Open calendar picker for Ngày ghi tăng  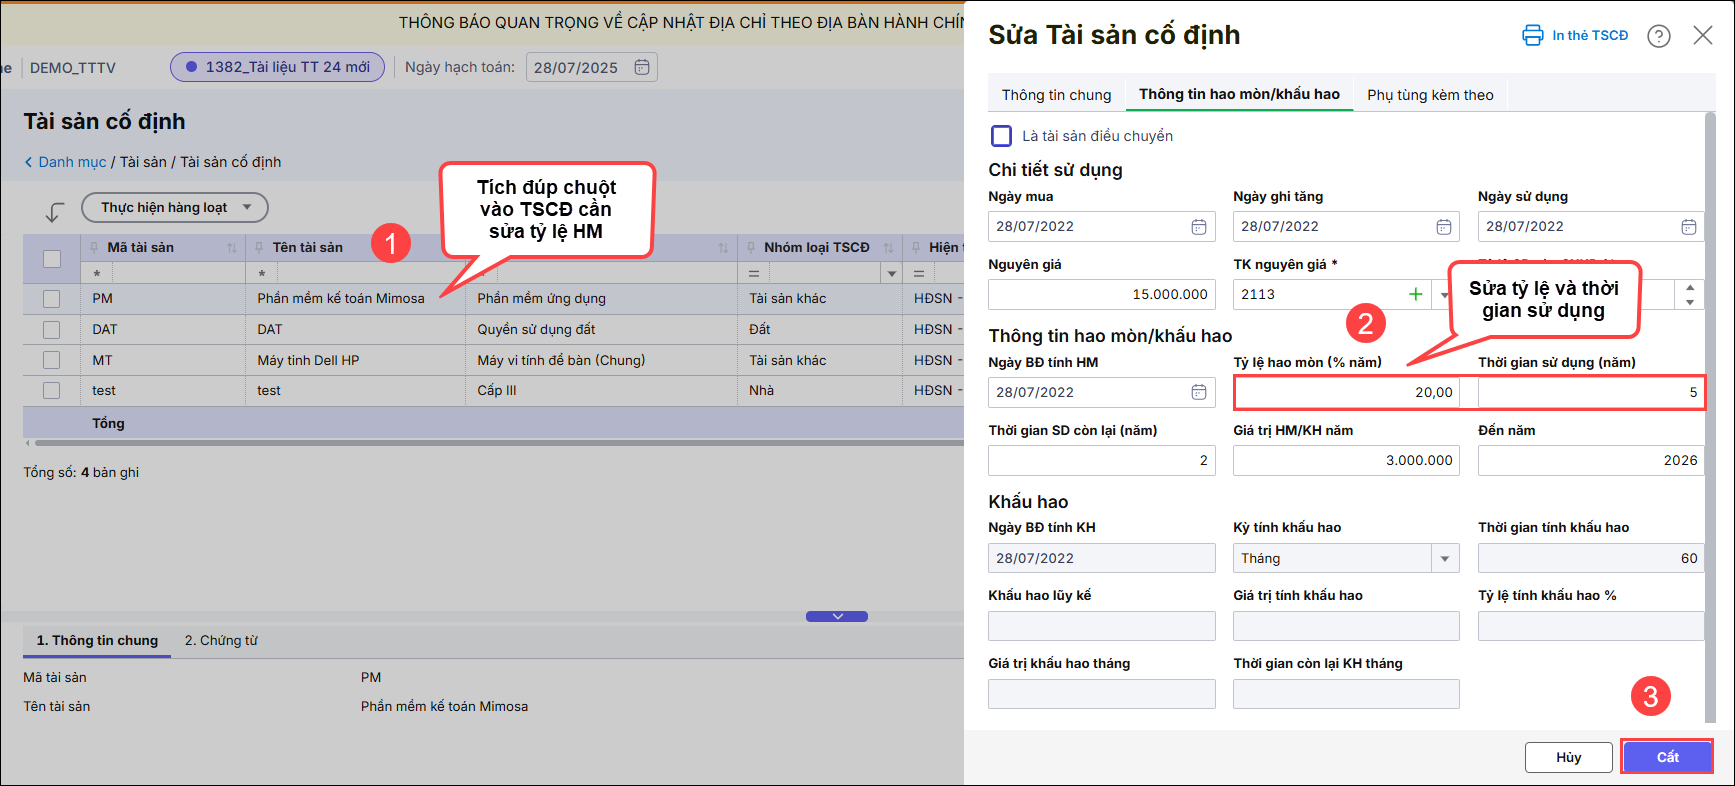click(x=1443, y=227)
